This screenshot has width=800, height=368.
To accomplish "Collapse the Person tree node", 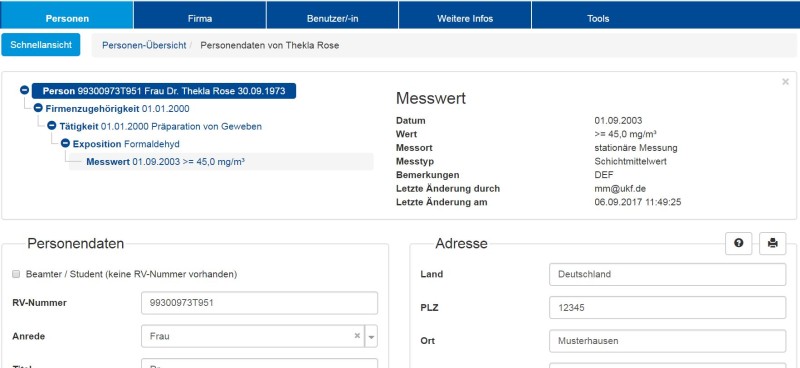I will 24,90.
